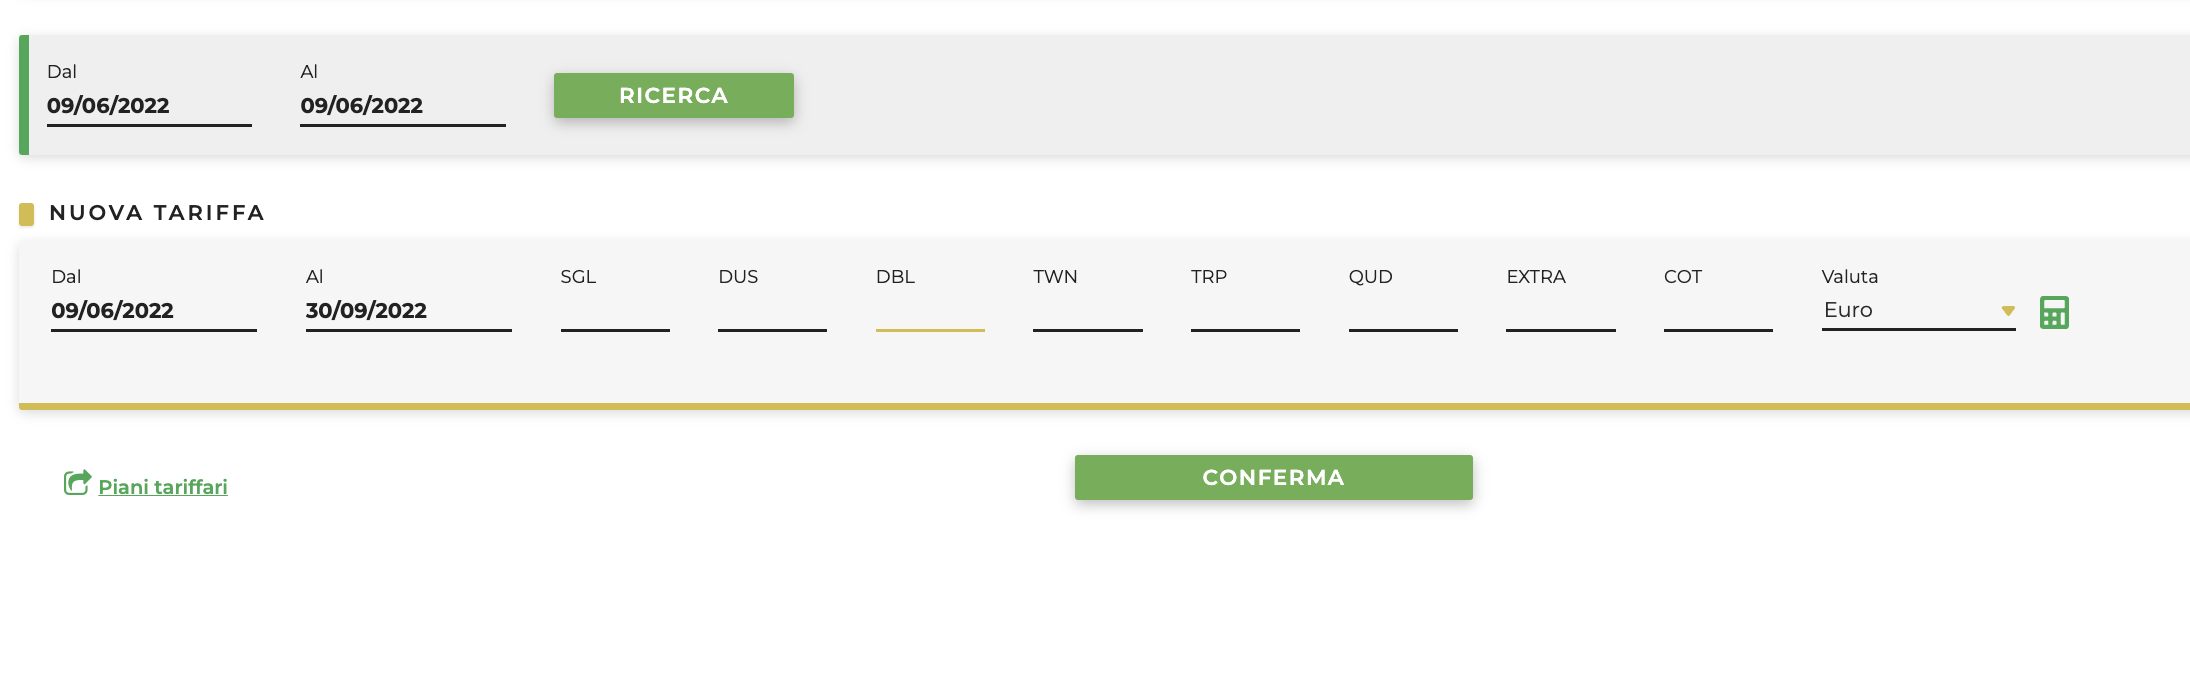Click the EXTRA rate input field
The image size is (2190, 680).
pyautogui.click(x=1560, y=313)
